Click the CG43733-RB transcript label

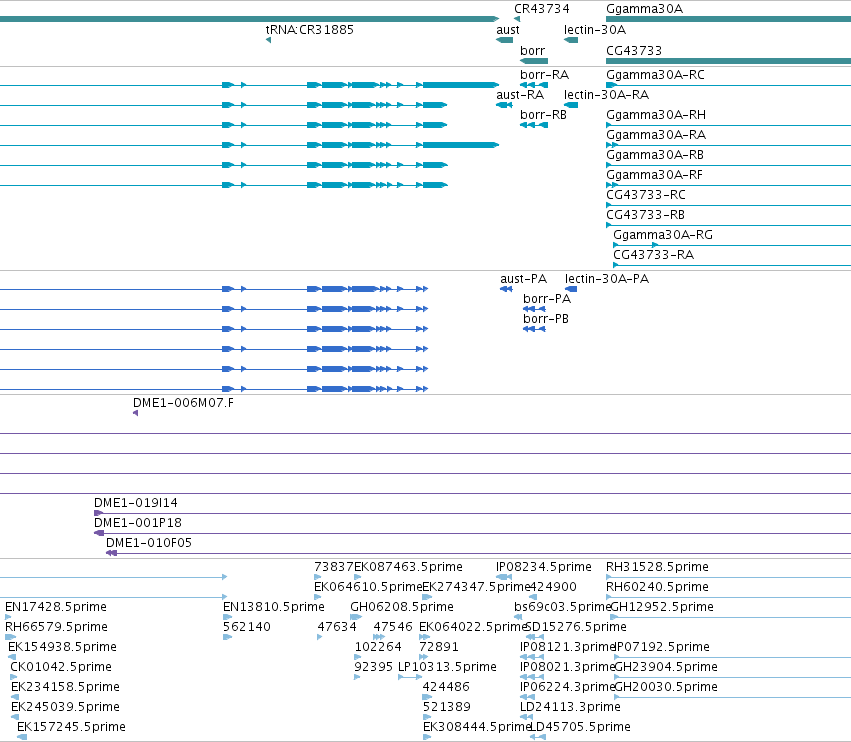pyautogui.click(x=645, y=214)
